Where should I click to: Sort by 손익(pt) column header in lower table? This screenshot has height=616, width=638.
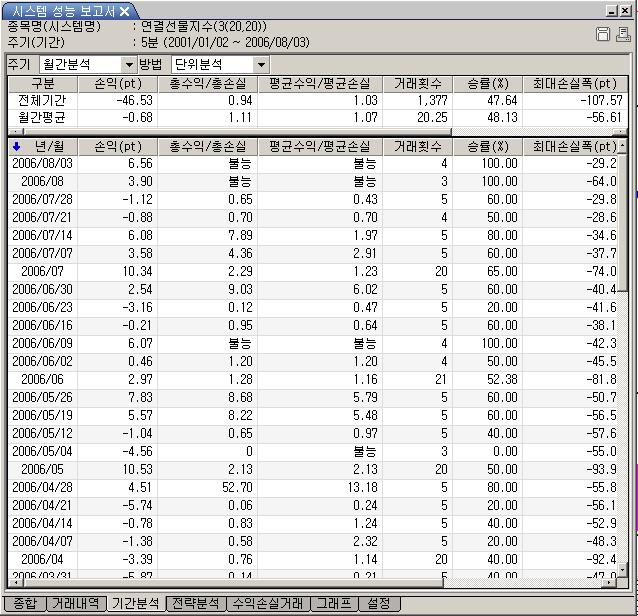click(x=112, y=146)
